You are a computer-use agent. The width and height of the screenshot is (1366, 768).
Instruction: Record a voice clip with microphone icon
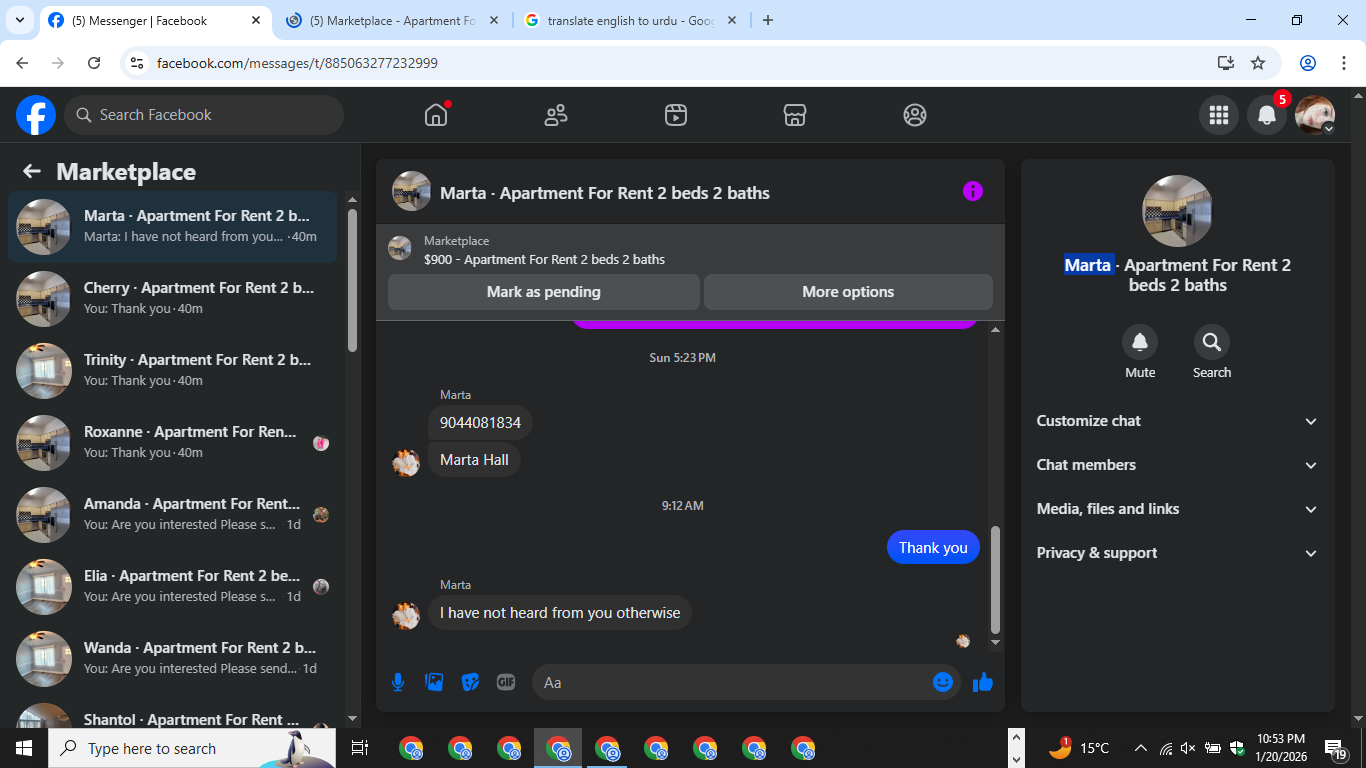(398, 682)
